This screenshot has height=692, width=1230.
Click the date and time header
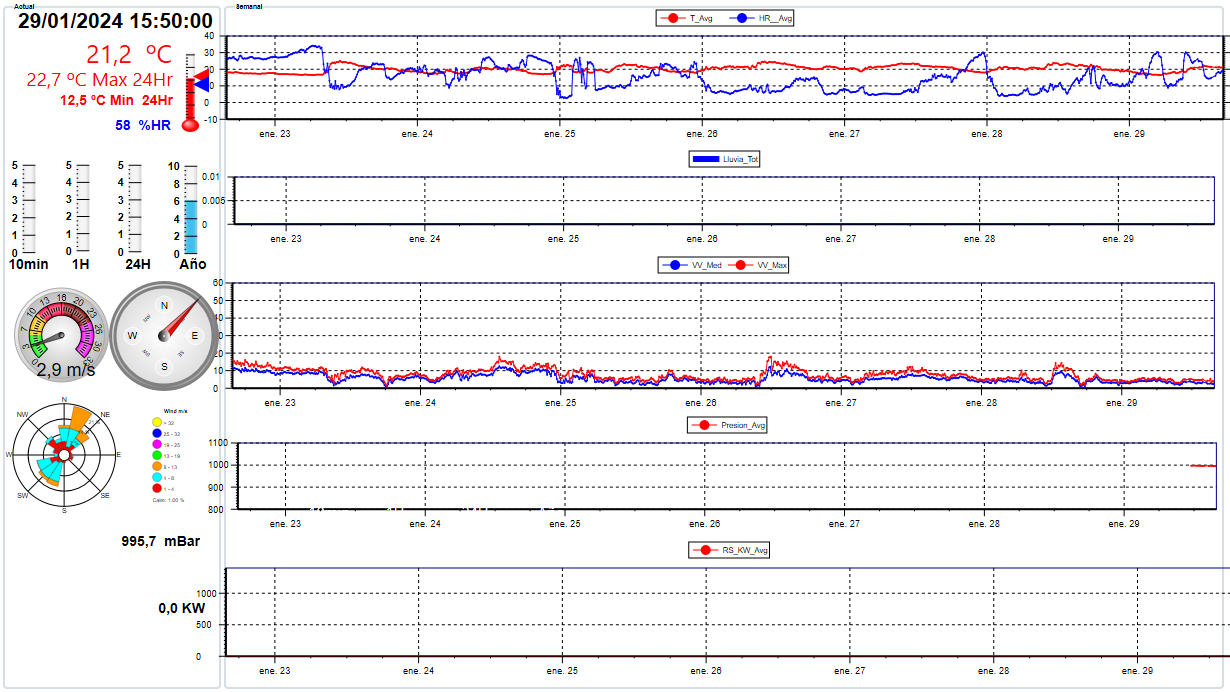tap(115, 21)
